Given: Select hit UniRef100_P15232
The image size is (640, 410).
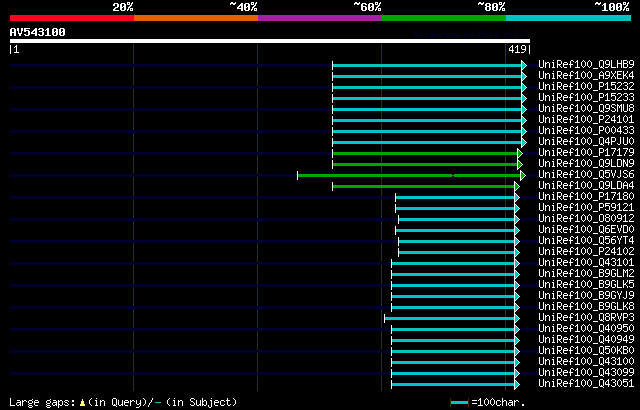Looking at the screenshot, I should (586, 86).
